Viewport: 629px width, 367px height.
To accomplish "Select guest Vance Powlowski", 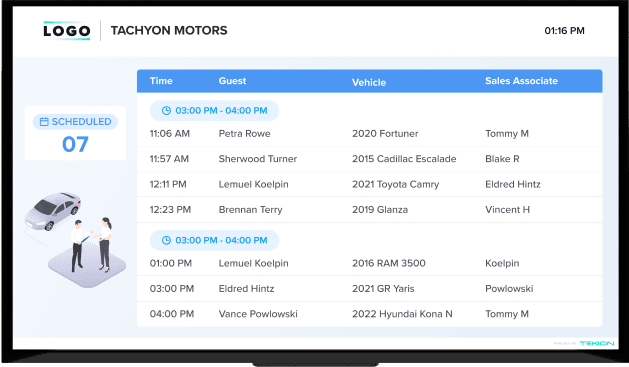I will (258, 314).
